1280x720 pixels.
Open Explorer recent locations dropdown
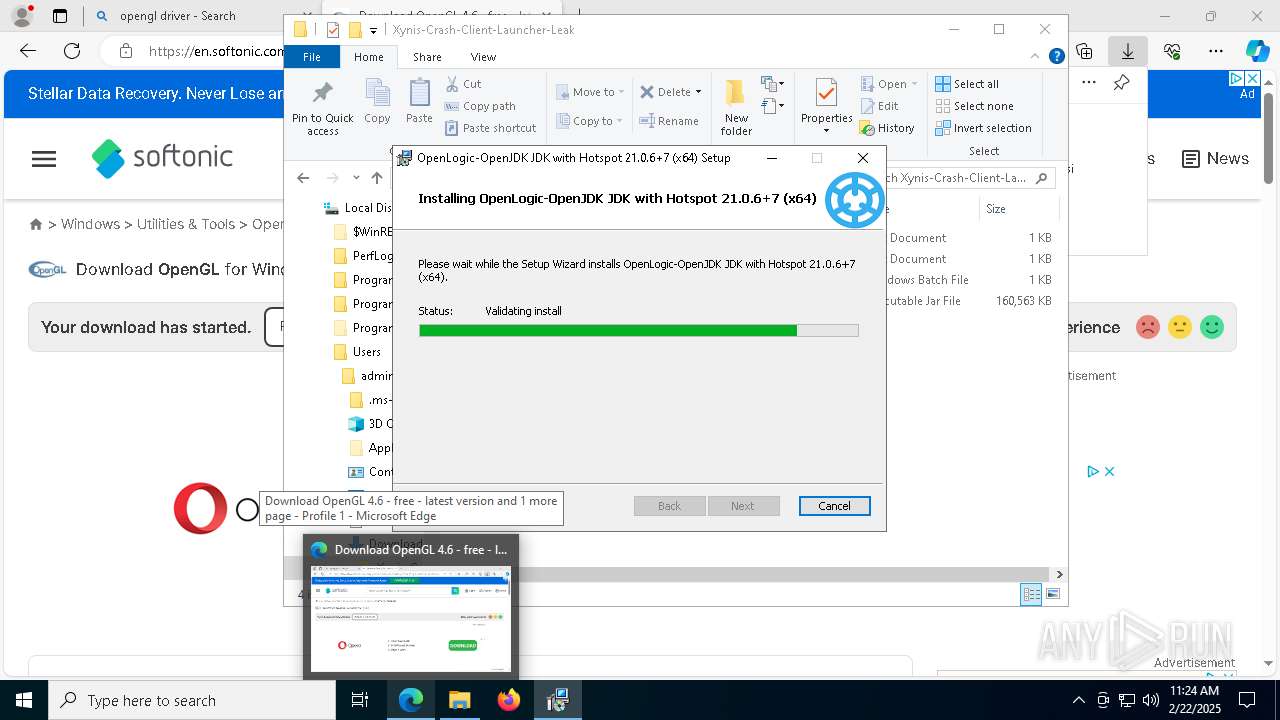356,178
